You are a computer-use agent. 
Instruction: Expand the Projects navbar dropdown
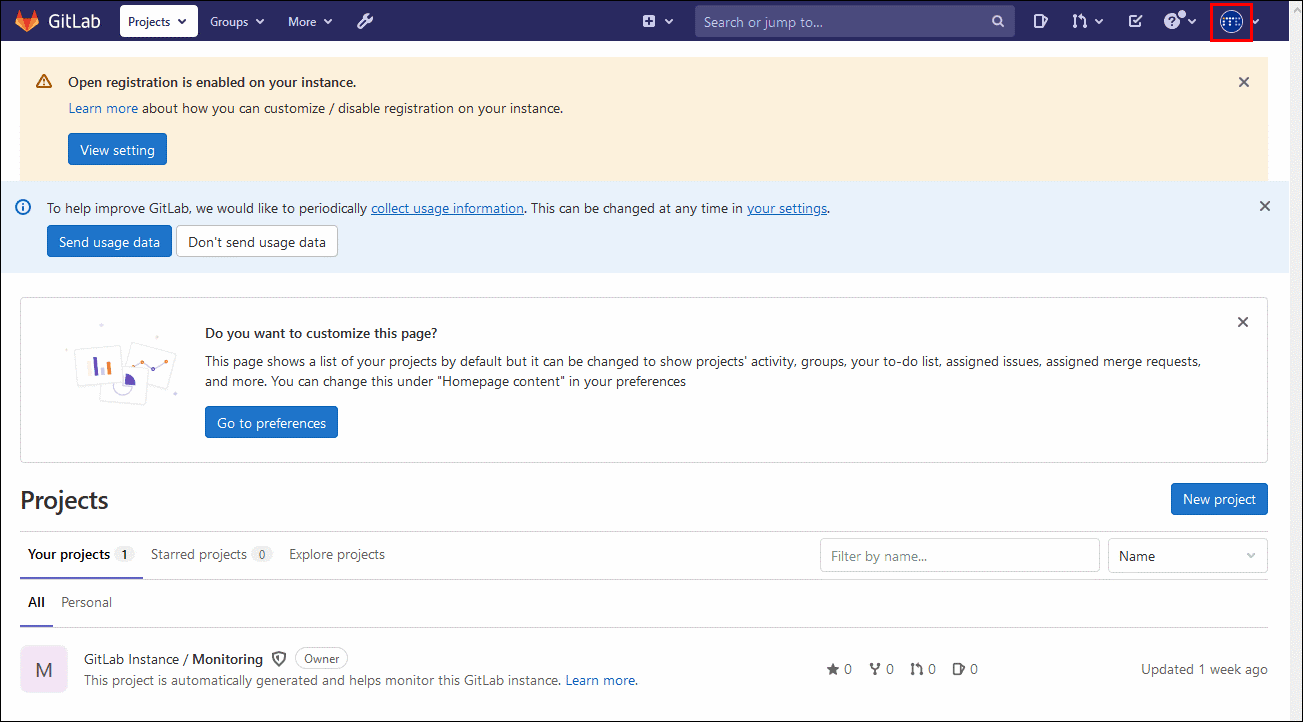158,21
